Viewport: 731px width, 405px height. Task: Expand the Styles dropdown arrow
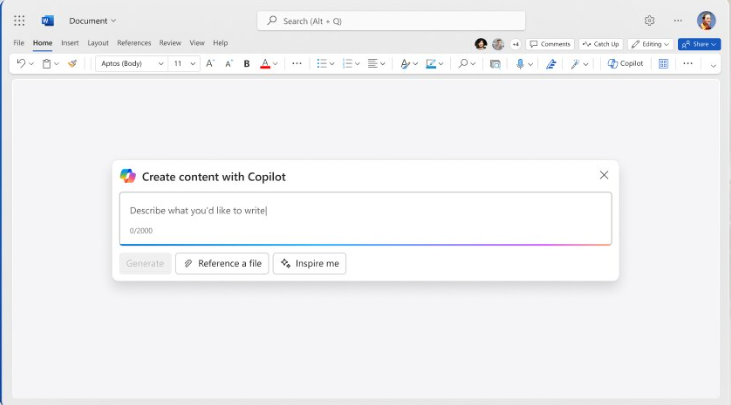click(x=415, y=64)
